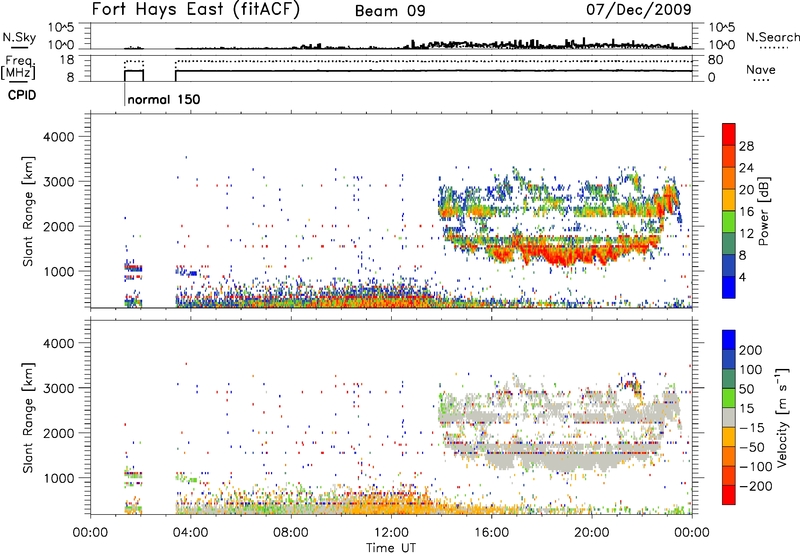Click the "Fort Hays East (fitACF)" title

click(196, 9)
